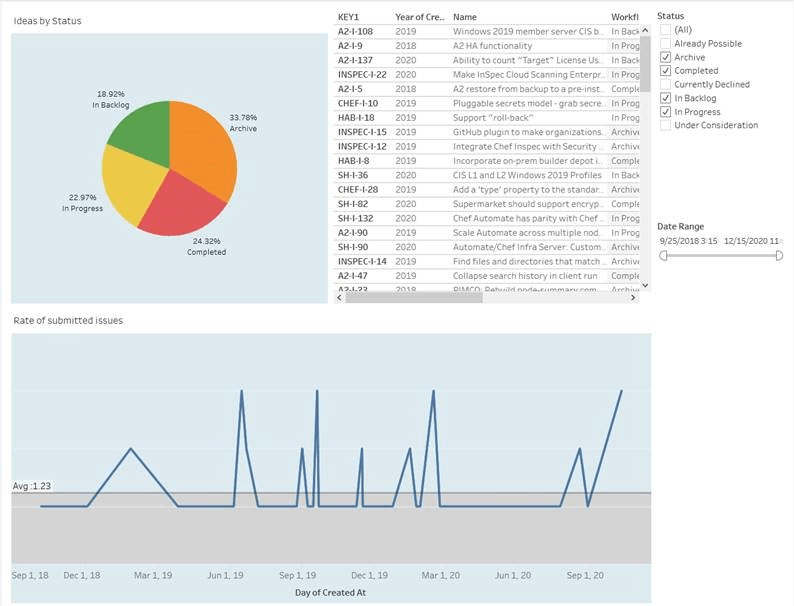Click the left handle of Date Range slider
This screenshot has height=606, width=794.
[x=662, y=256]
